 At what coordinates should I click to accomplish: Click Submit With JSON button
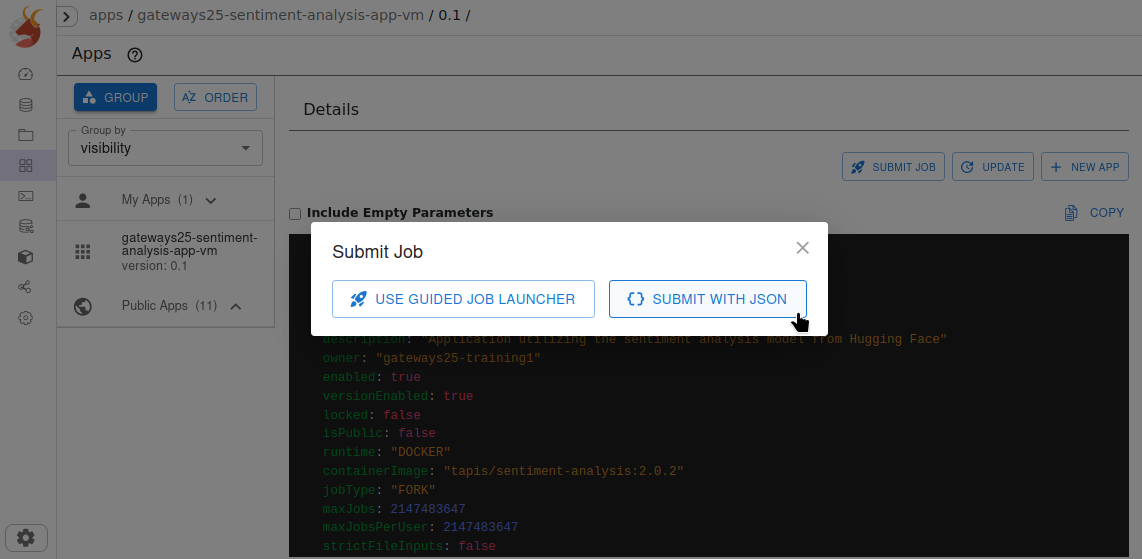tap(707, 299)
